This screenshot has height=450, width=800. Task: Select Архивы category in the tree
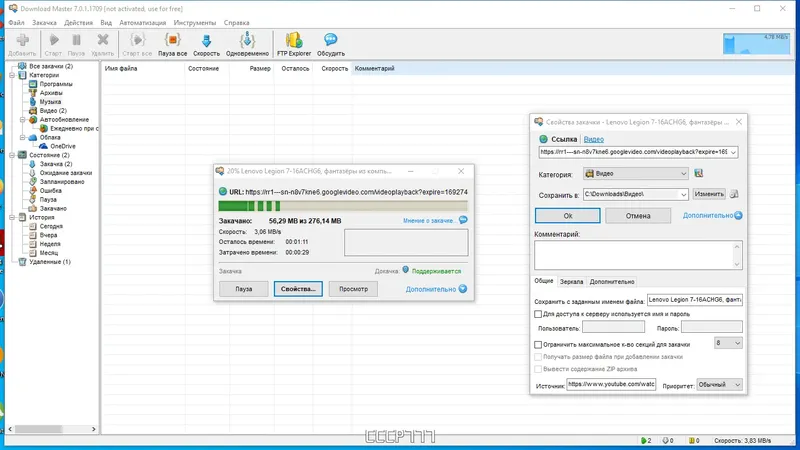pos(51,93)
